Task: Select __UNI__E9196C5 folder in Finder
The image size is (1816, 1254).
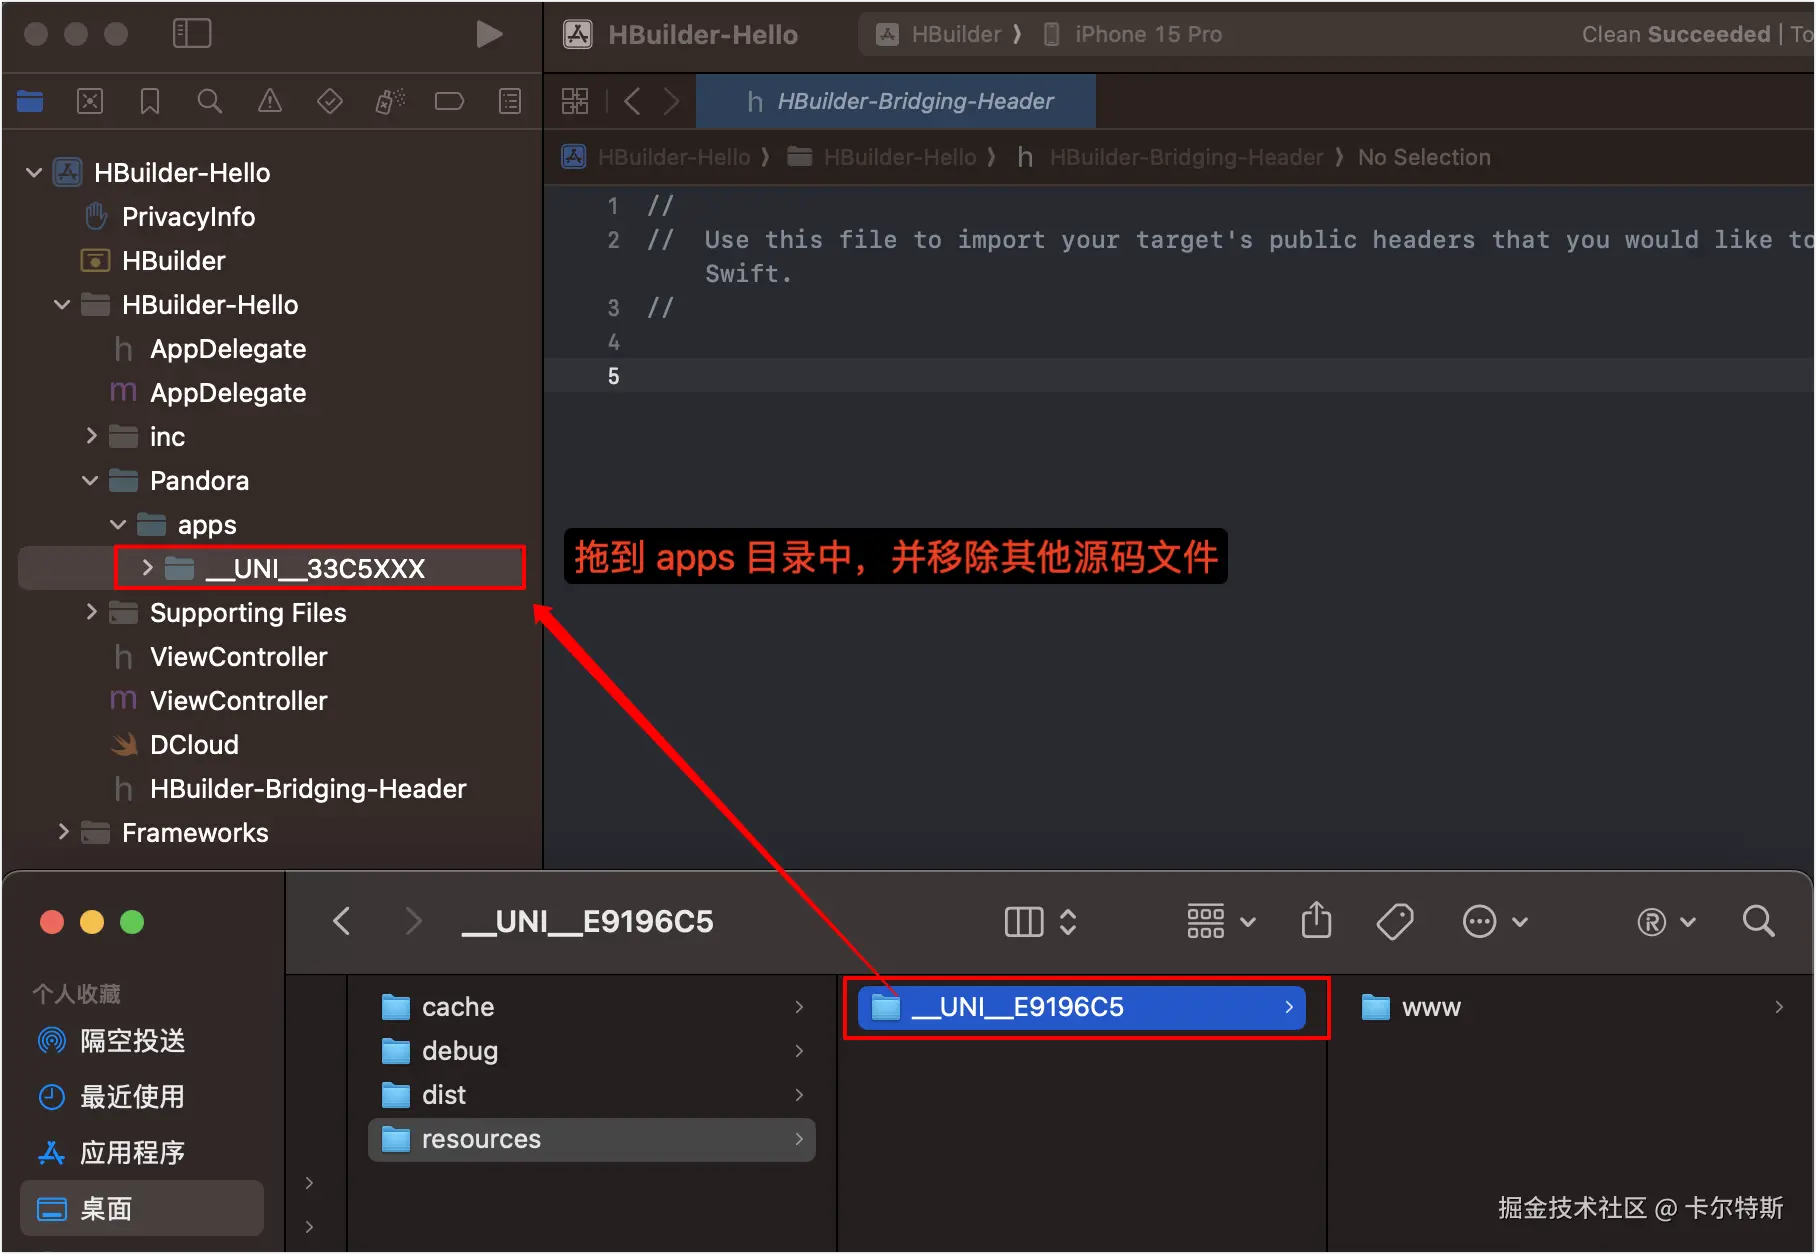Action: (1082, 1007)
